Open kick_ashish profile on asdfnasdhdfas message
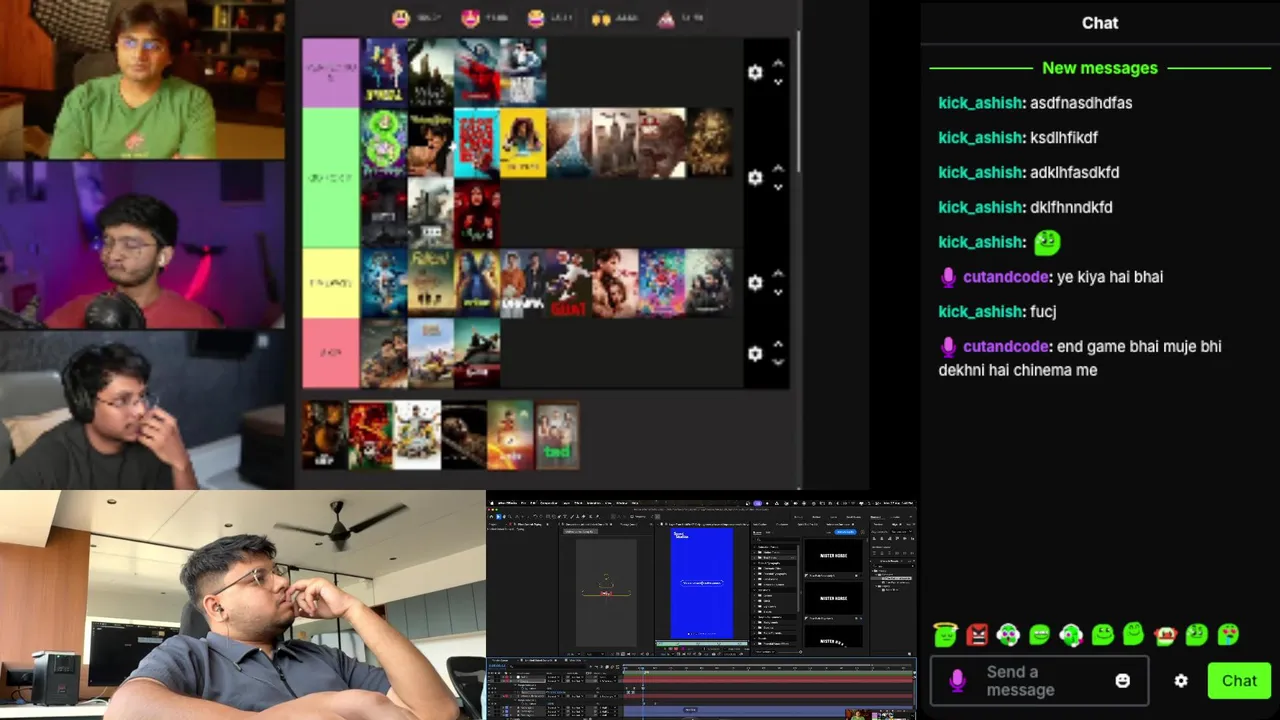The image size is (1280, 720). point(981,103)
